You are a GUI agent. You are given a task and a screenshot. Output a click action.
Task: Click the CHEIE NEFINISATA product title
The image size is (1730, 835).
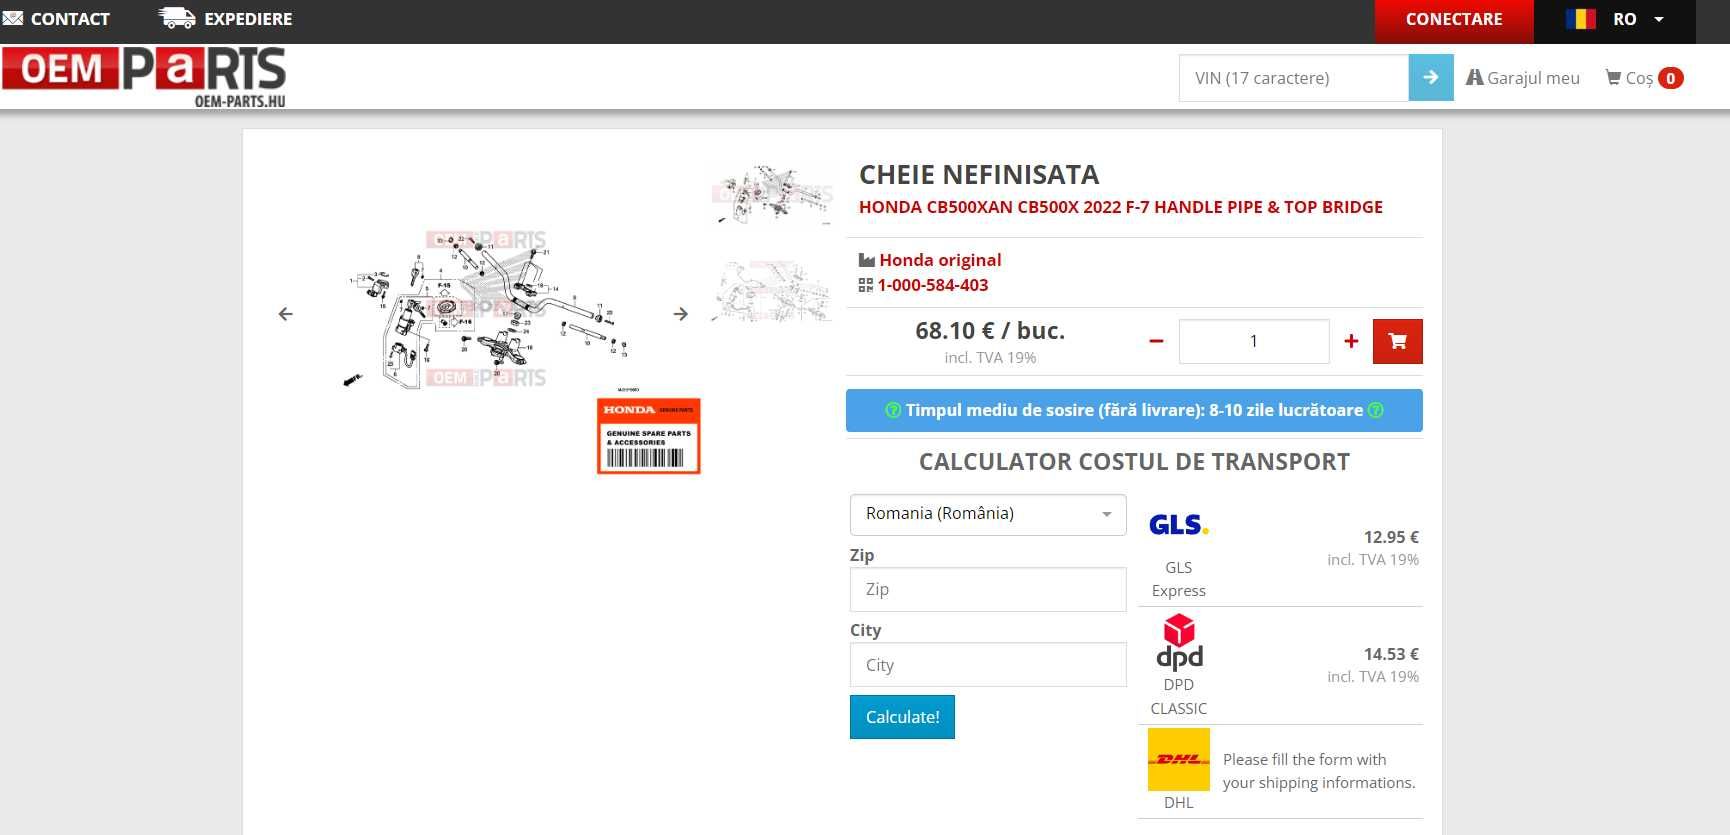point(979,175)
